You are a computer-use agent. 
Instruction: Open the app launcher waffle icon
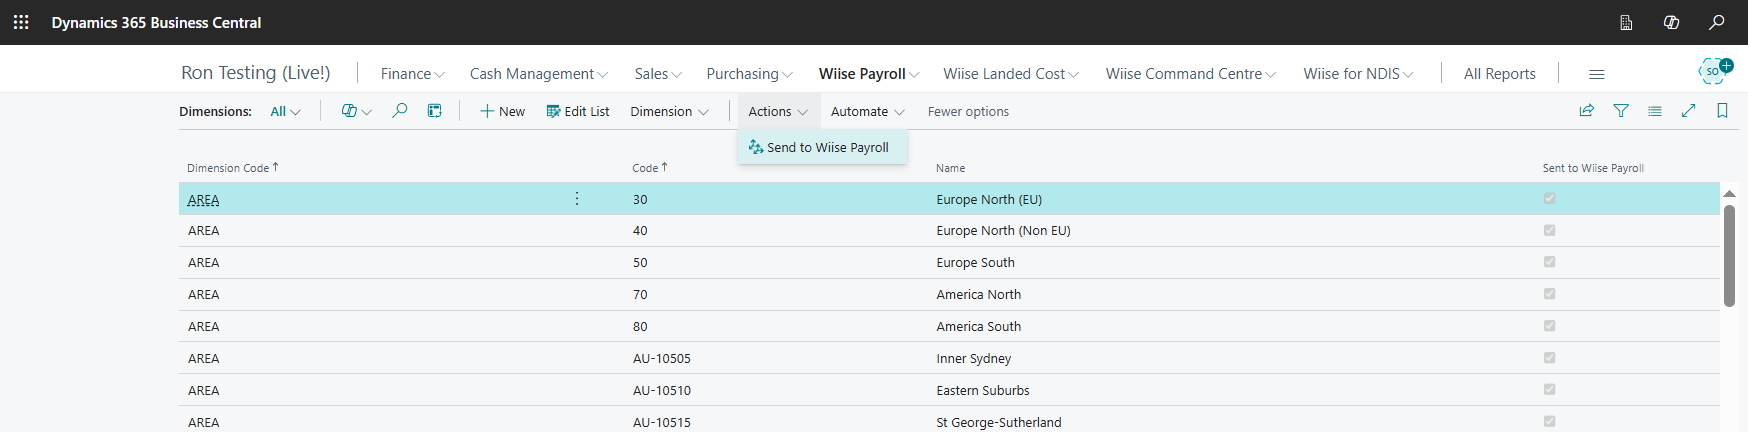click(x=21, y=22)
